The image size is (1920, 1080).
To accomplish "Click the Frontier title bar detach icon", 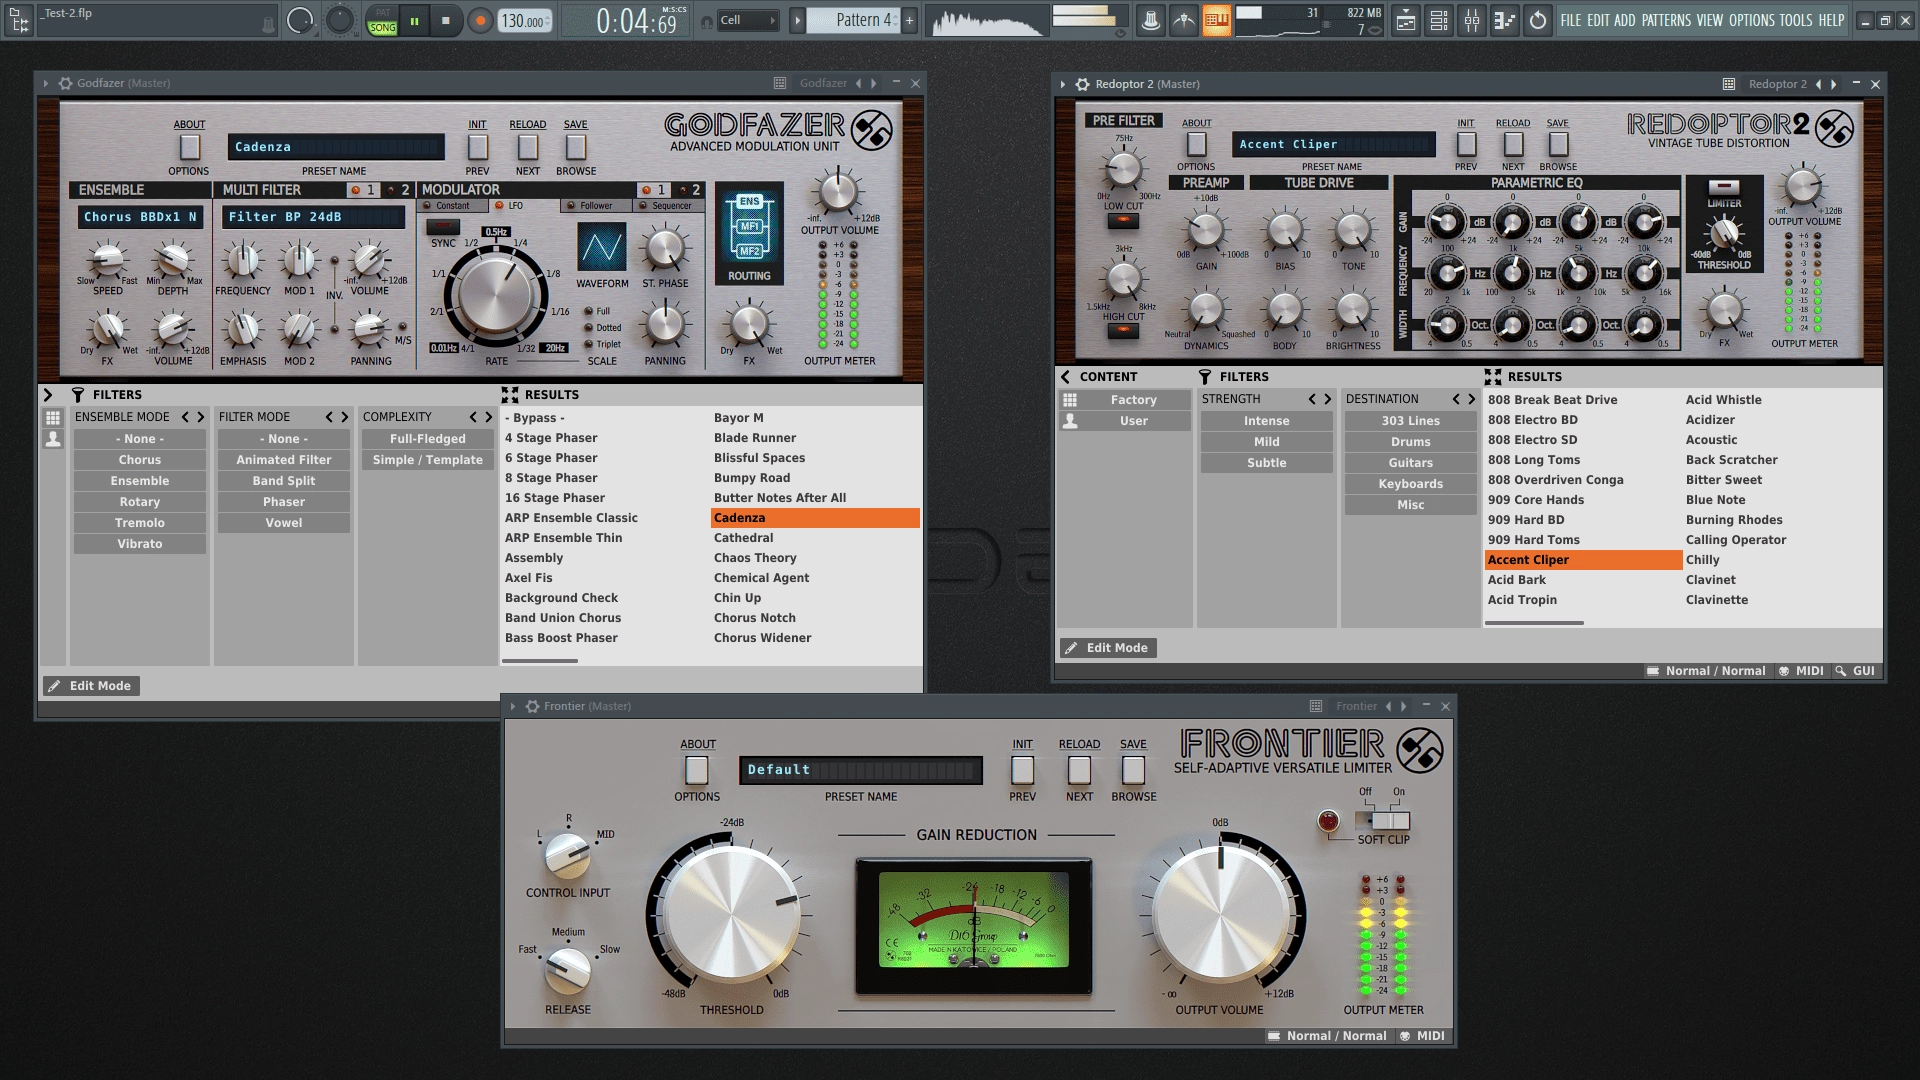I will (1316, 706).
